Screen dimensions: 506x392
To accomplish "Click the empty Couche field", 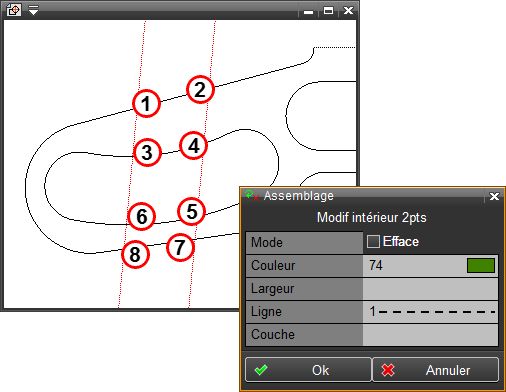I will pyautogui.click(x=430, y=335).
